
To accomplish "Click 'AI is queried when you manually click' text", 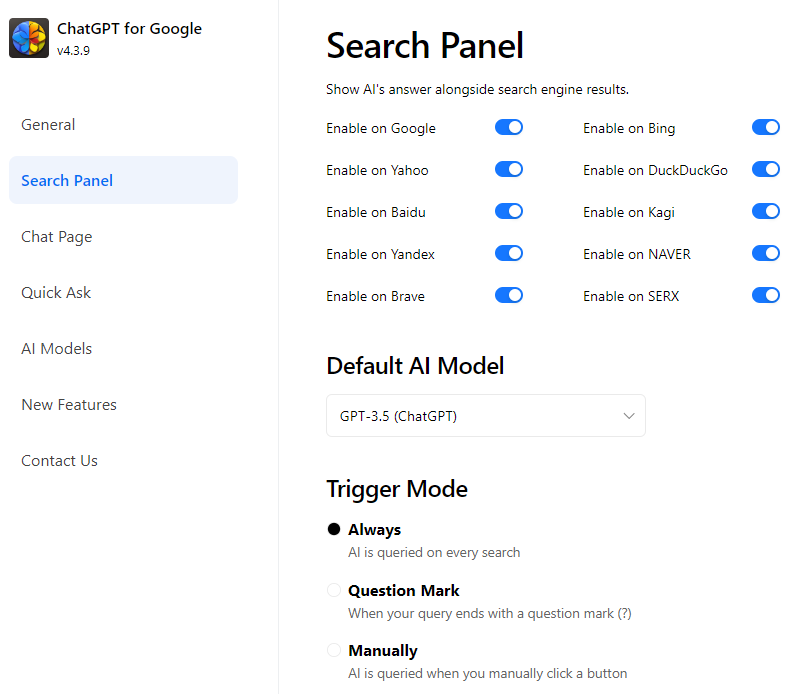I will tap(487, 674).
